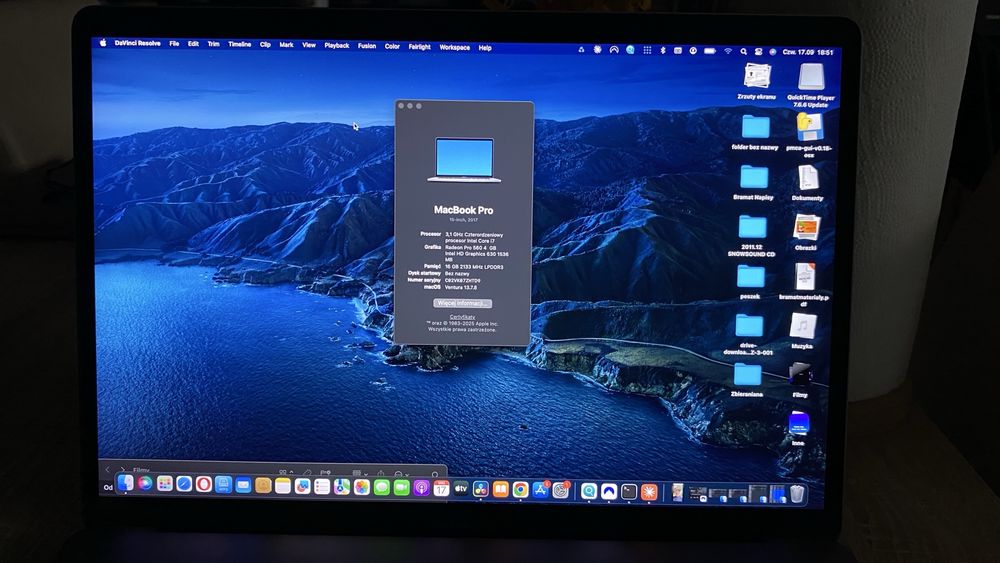Open the Certyfikaty link

462,317
